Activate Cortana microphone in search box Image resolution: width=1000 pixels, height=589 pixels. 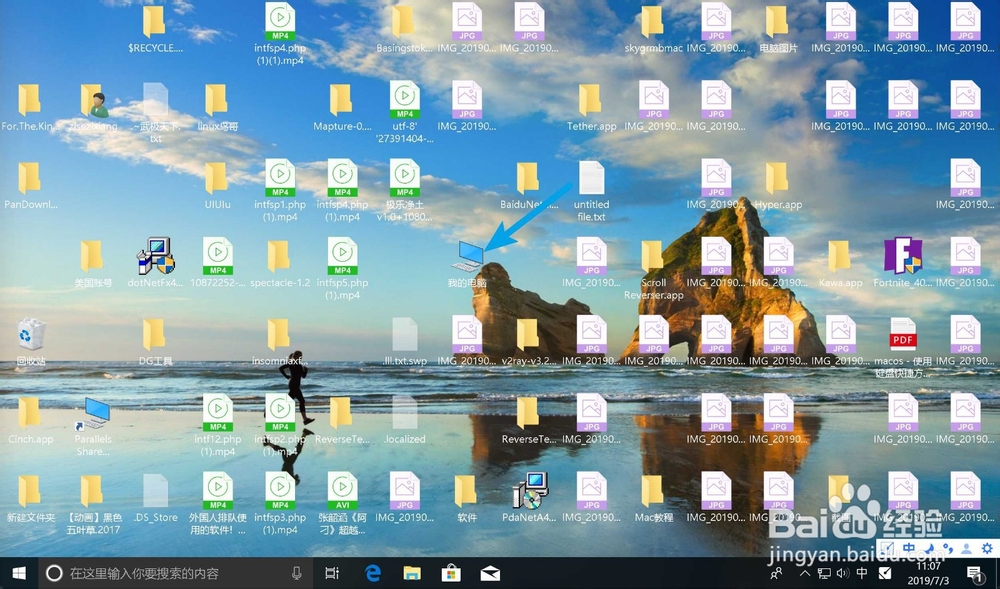pos(297,573)
